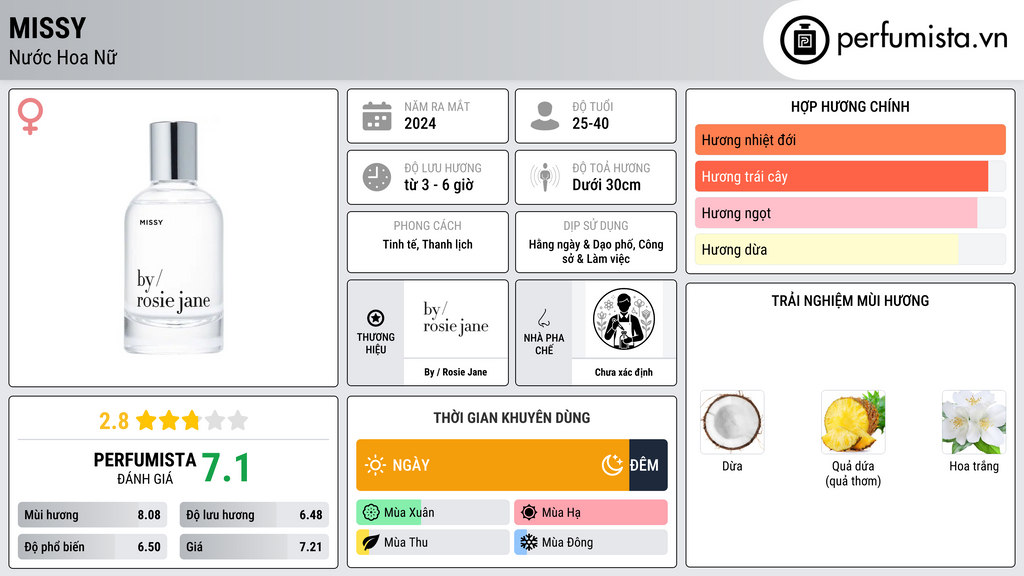This screenshot has width=1024, height=576.
Task: Click the perfumista.vn perfume bottle logo icon
Action: tap(804, 40)
